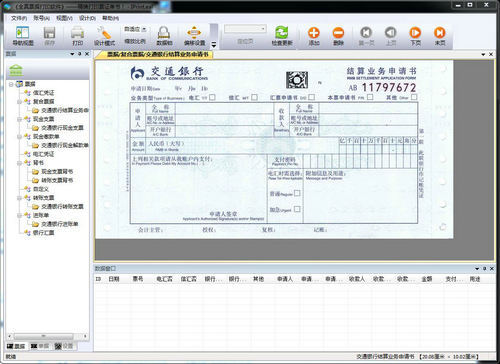Screen dimensions: 500x364
Task: Tick the 电汇 checkbox on the form
Action: [212, 97]
